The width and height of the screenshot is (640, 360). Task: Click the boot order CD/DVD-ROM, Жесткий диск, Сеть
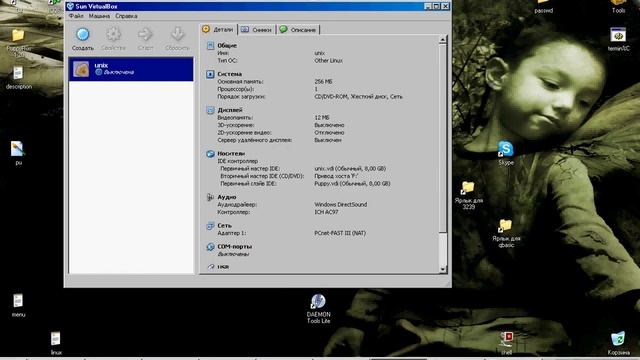358,97
